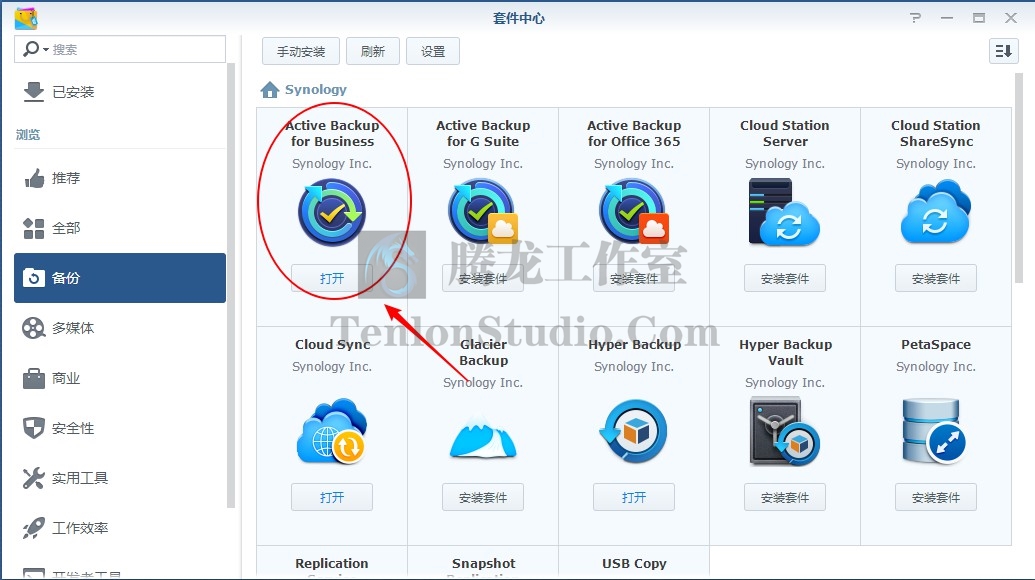This screenshot has height=580, width=1035.
Task: Open the Synology breadcrumb link
Action: (x=316, y=90)
